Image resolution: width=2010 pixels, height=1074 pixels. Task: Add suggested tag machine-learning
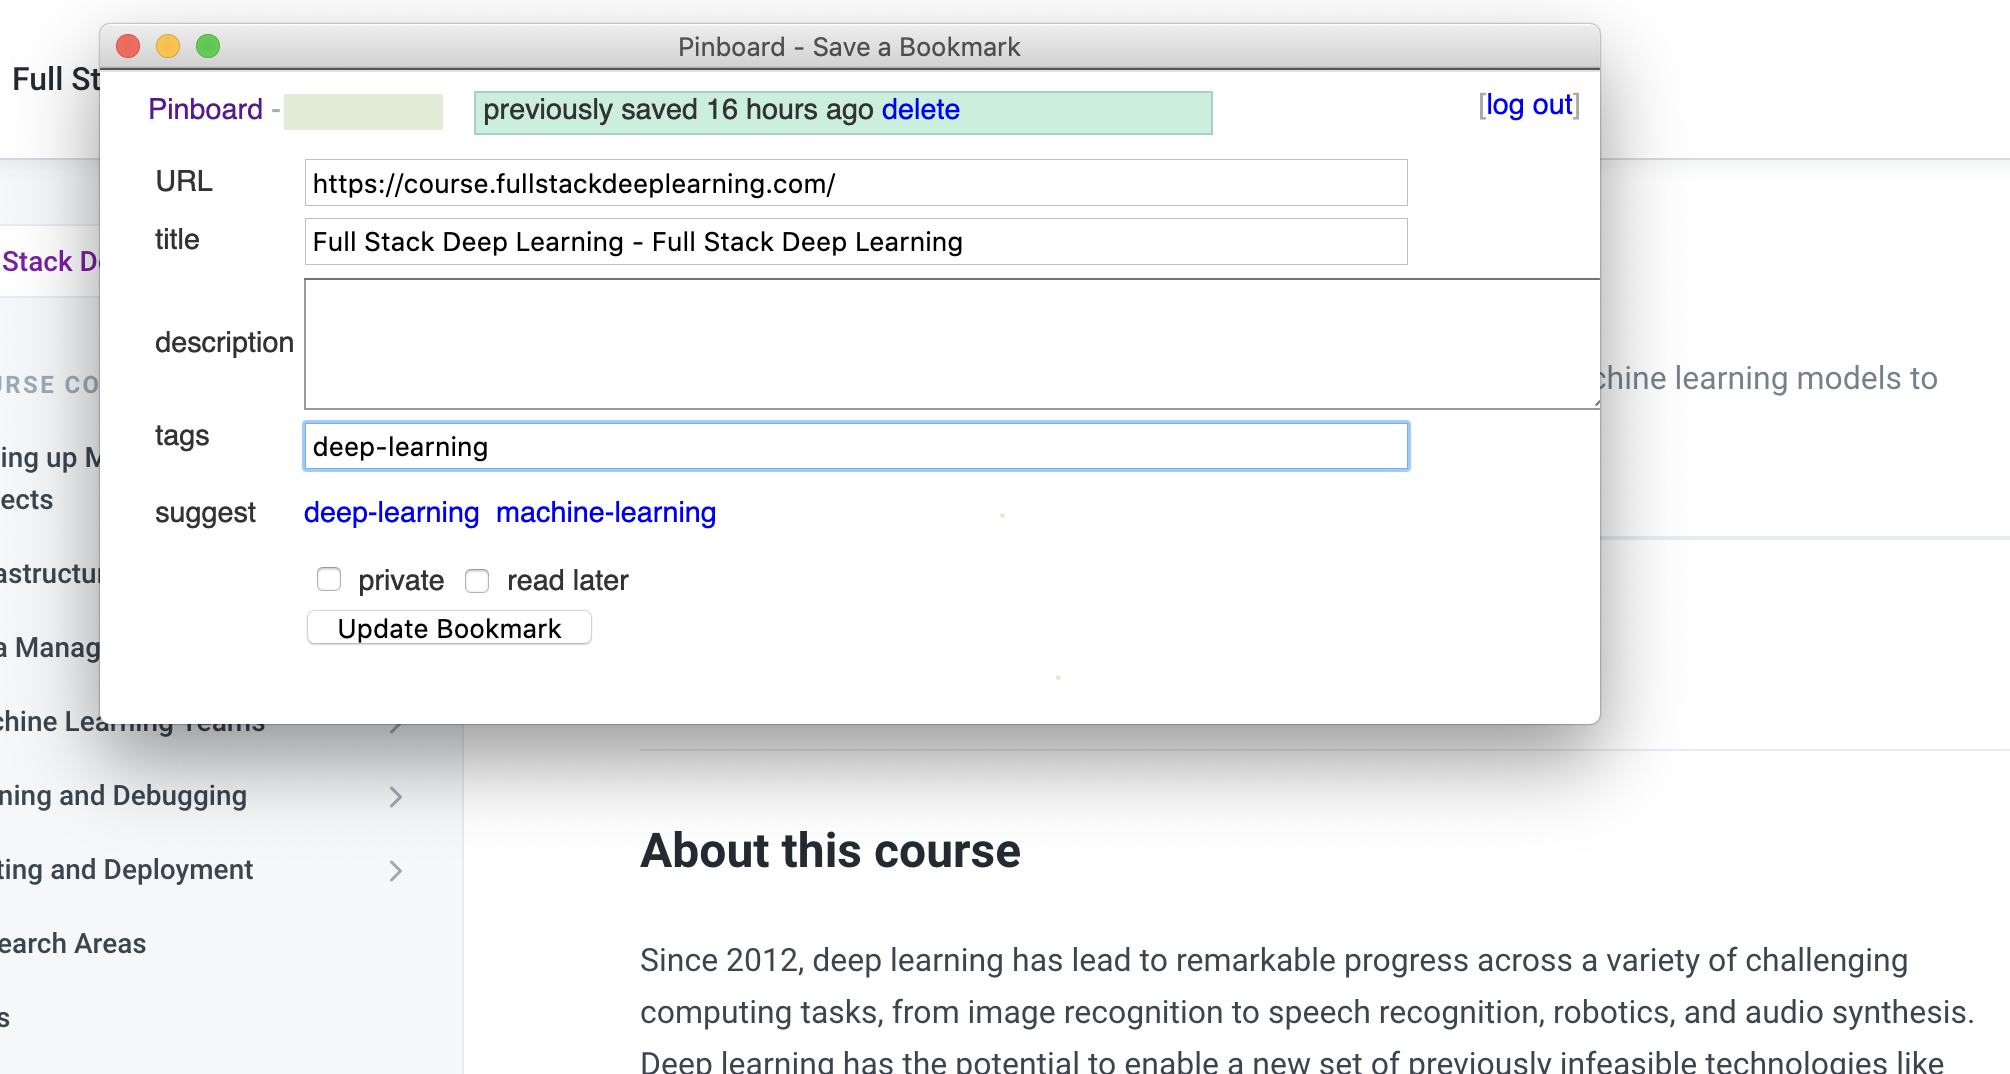click(606, 512)
